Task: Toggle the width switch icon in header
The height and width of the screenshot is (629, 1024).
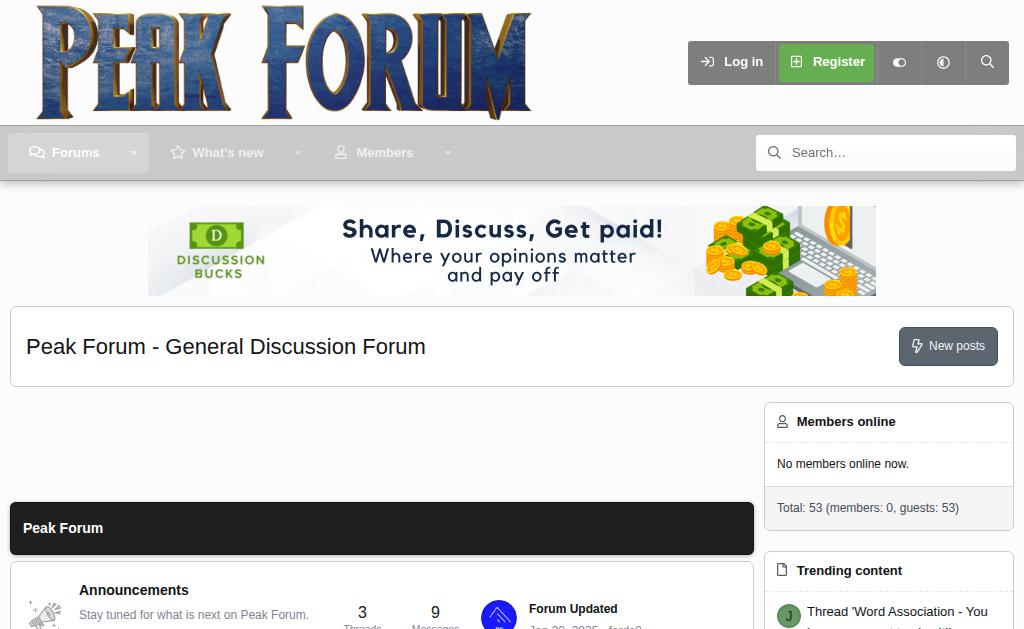Action: tap(899, 63)
